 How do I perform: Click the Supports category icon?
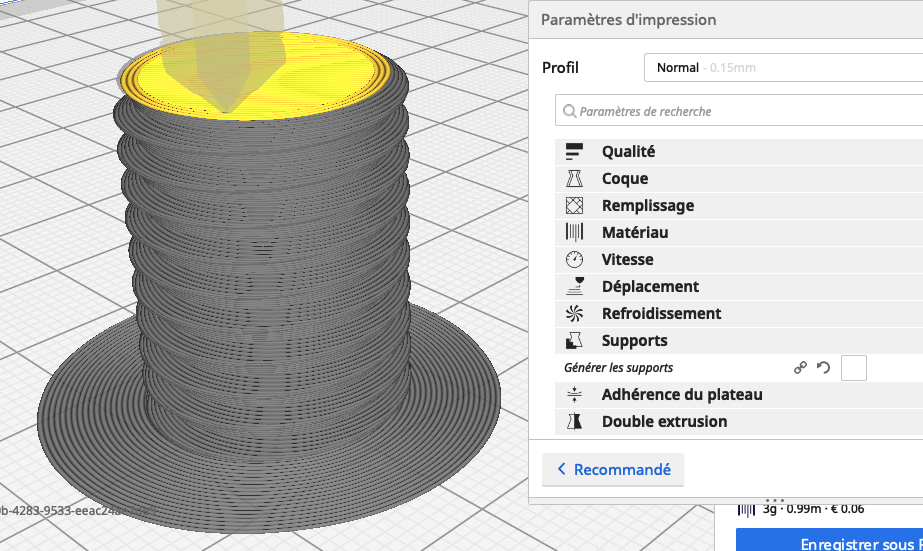coord(574,340)
